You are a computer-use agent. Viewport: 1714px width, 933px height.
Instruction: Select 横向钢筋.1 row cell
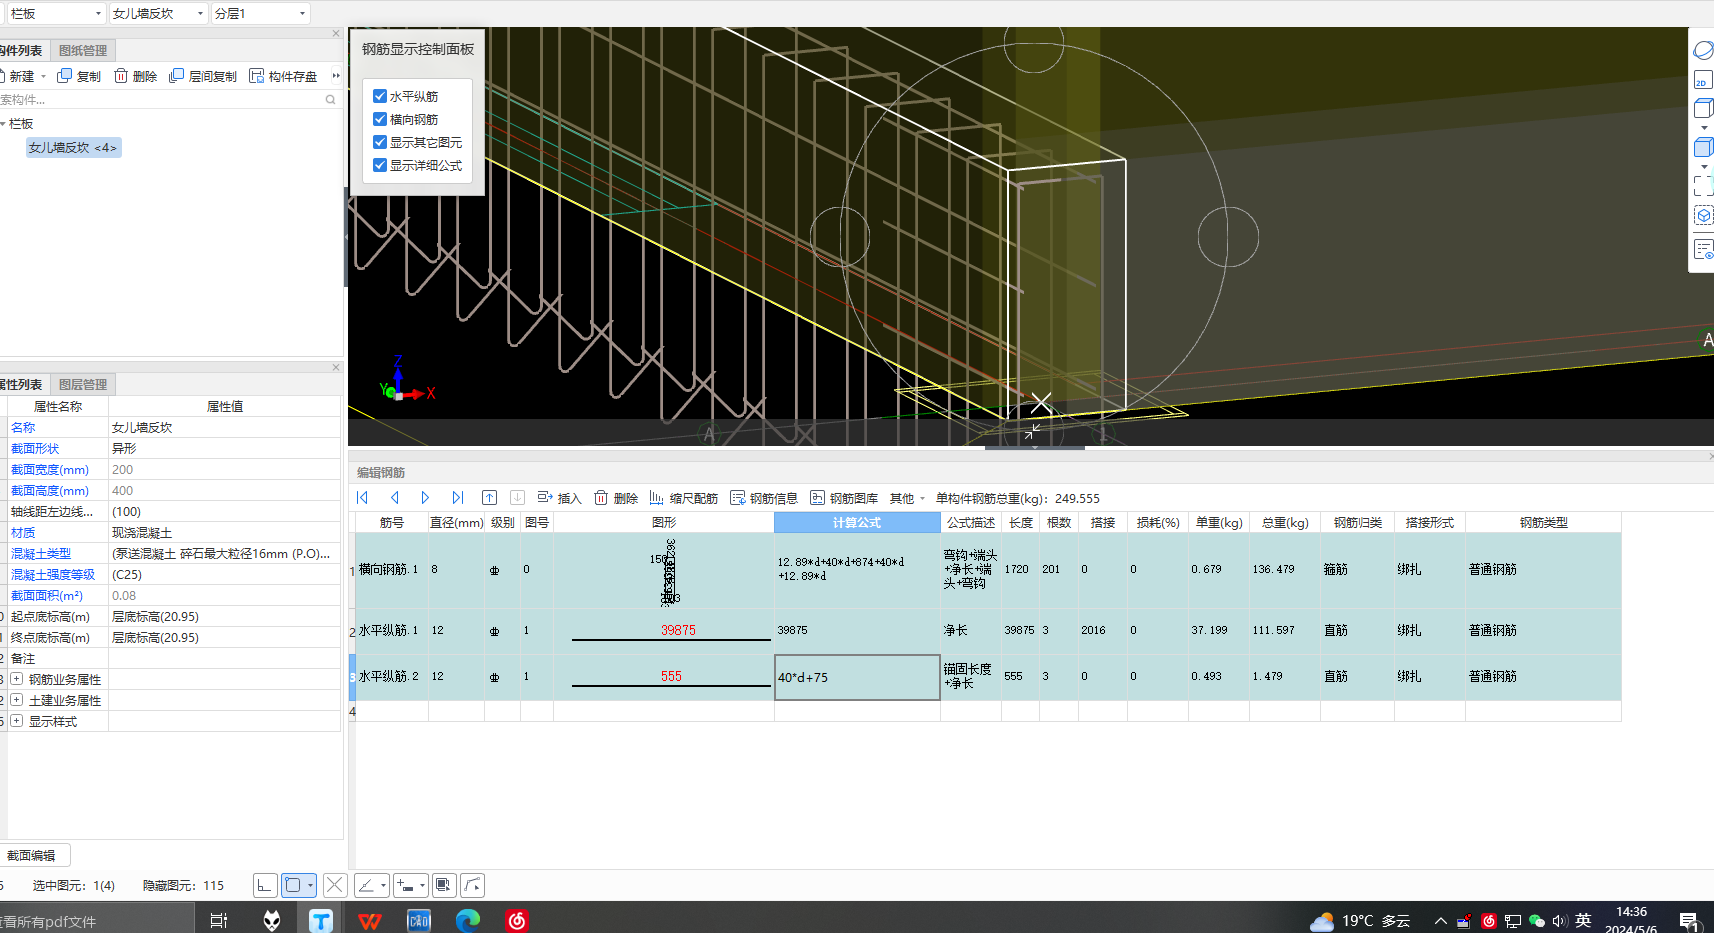coord(392,569)
